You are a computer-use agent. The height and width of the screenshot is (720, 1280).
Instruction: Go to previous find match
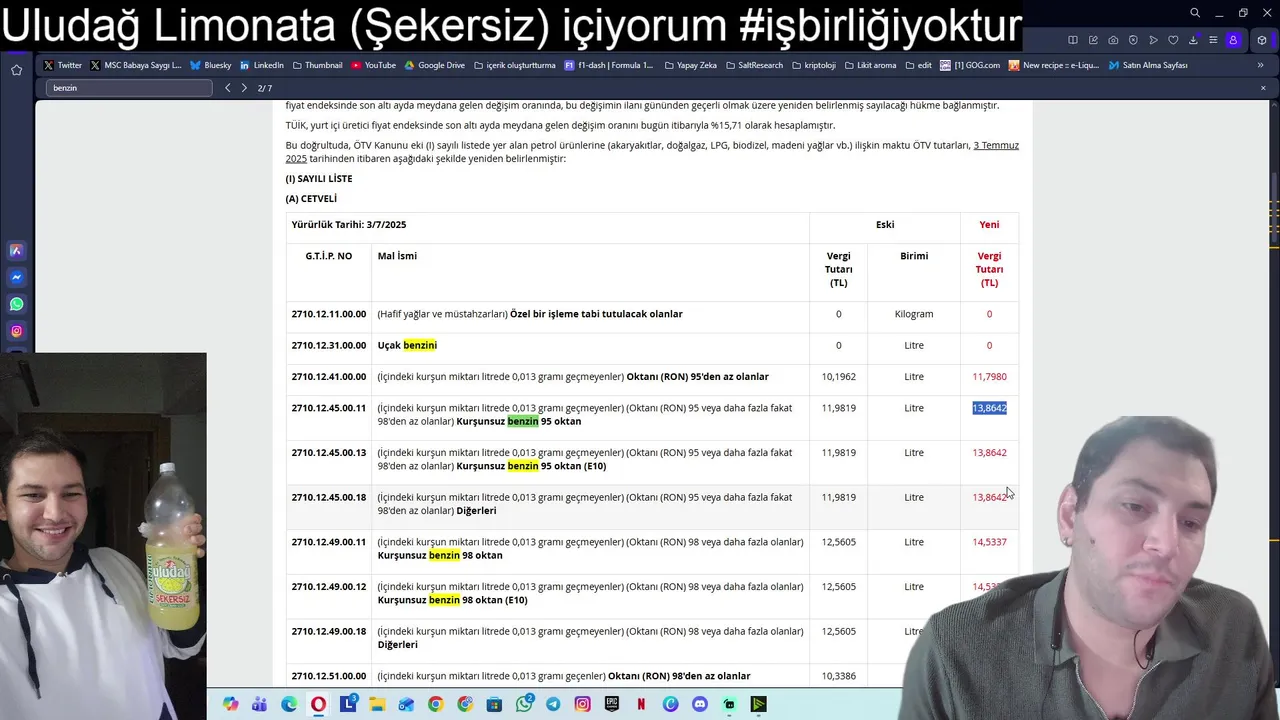[228, 88]
